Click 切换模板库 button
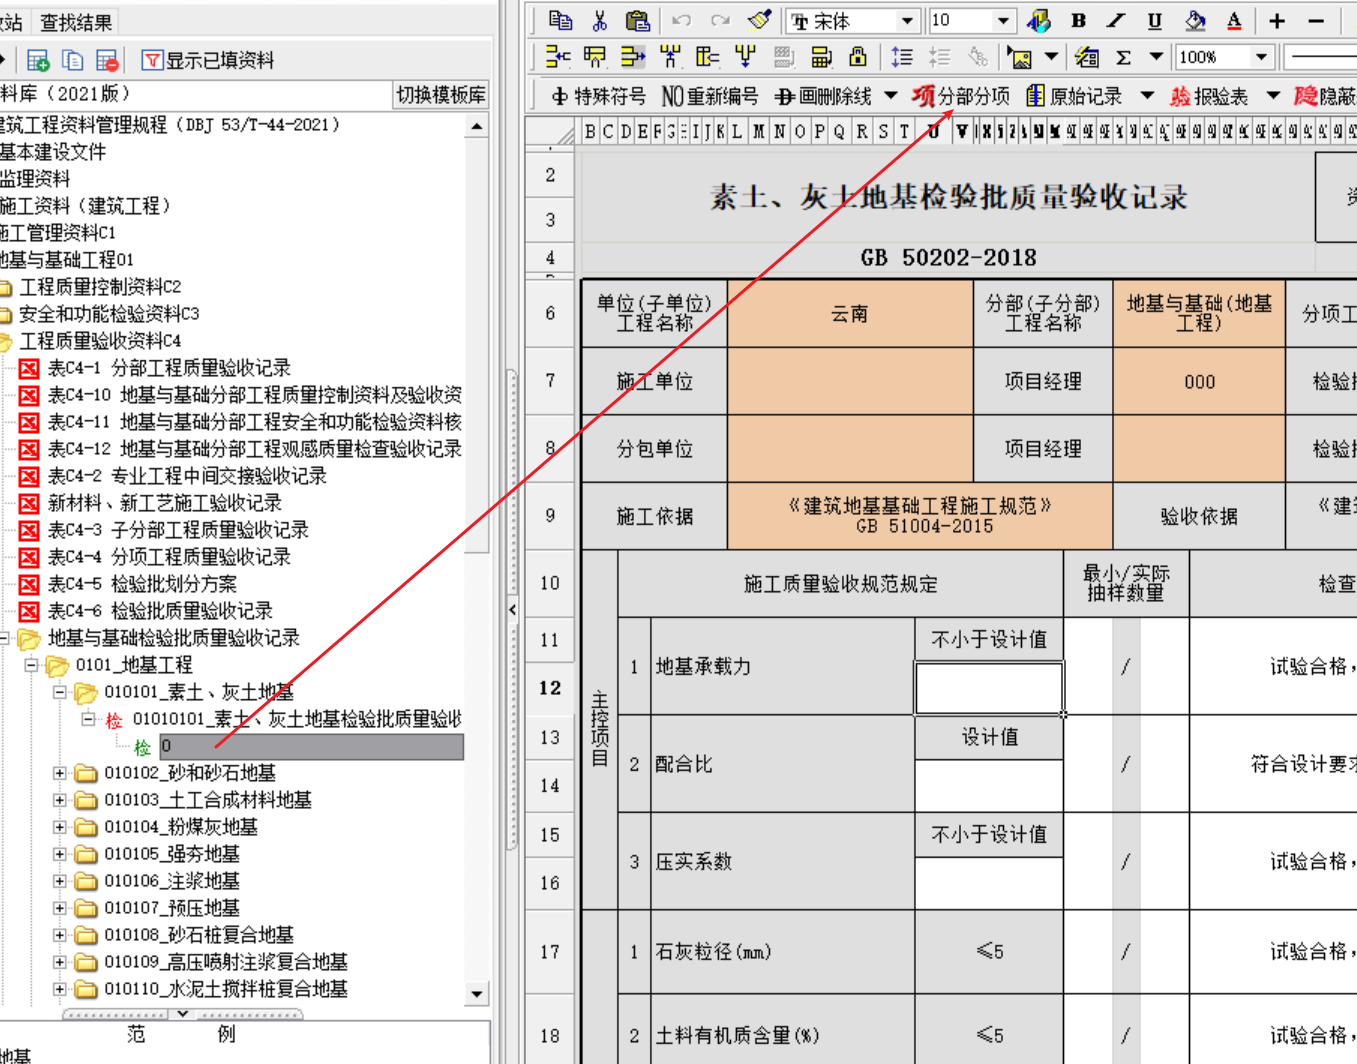 (440, 95)
